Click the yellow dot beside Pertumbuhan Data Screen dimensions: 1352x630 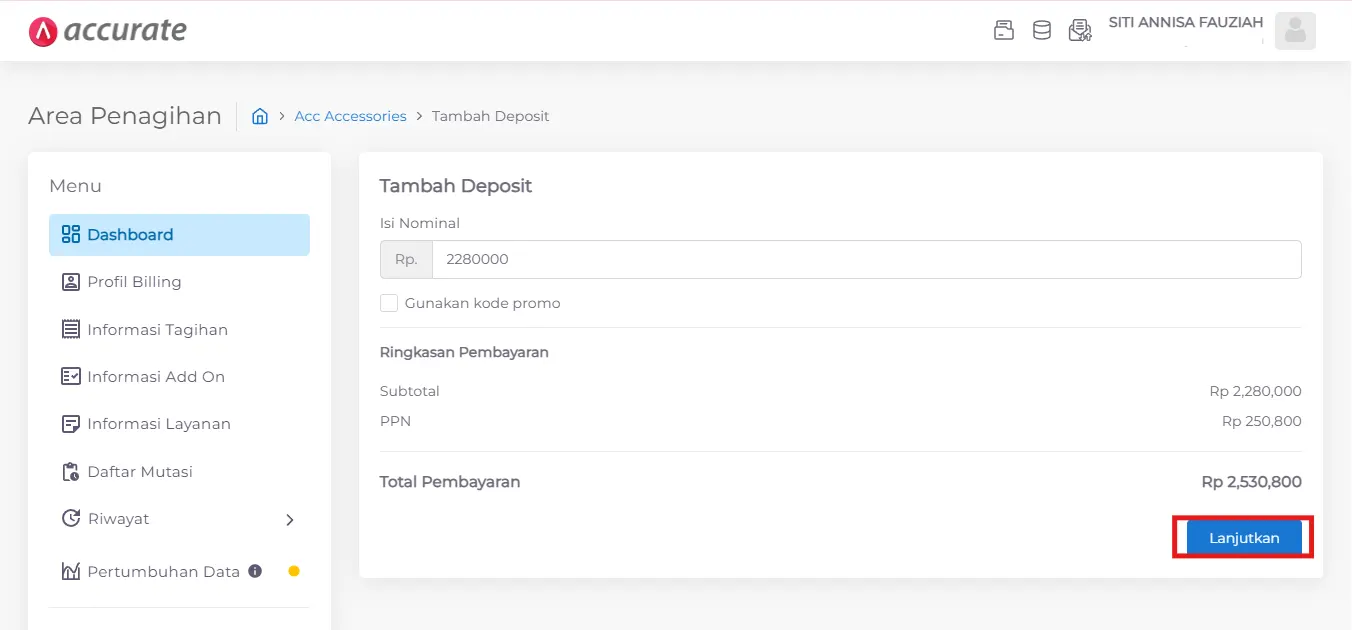point(294,571)
